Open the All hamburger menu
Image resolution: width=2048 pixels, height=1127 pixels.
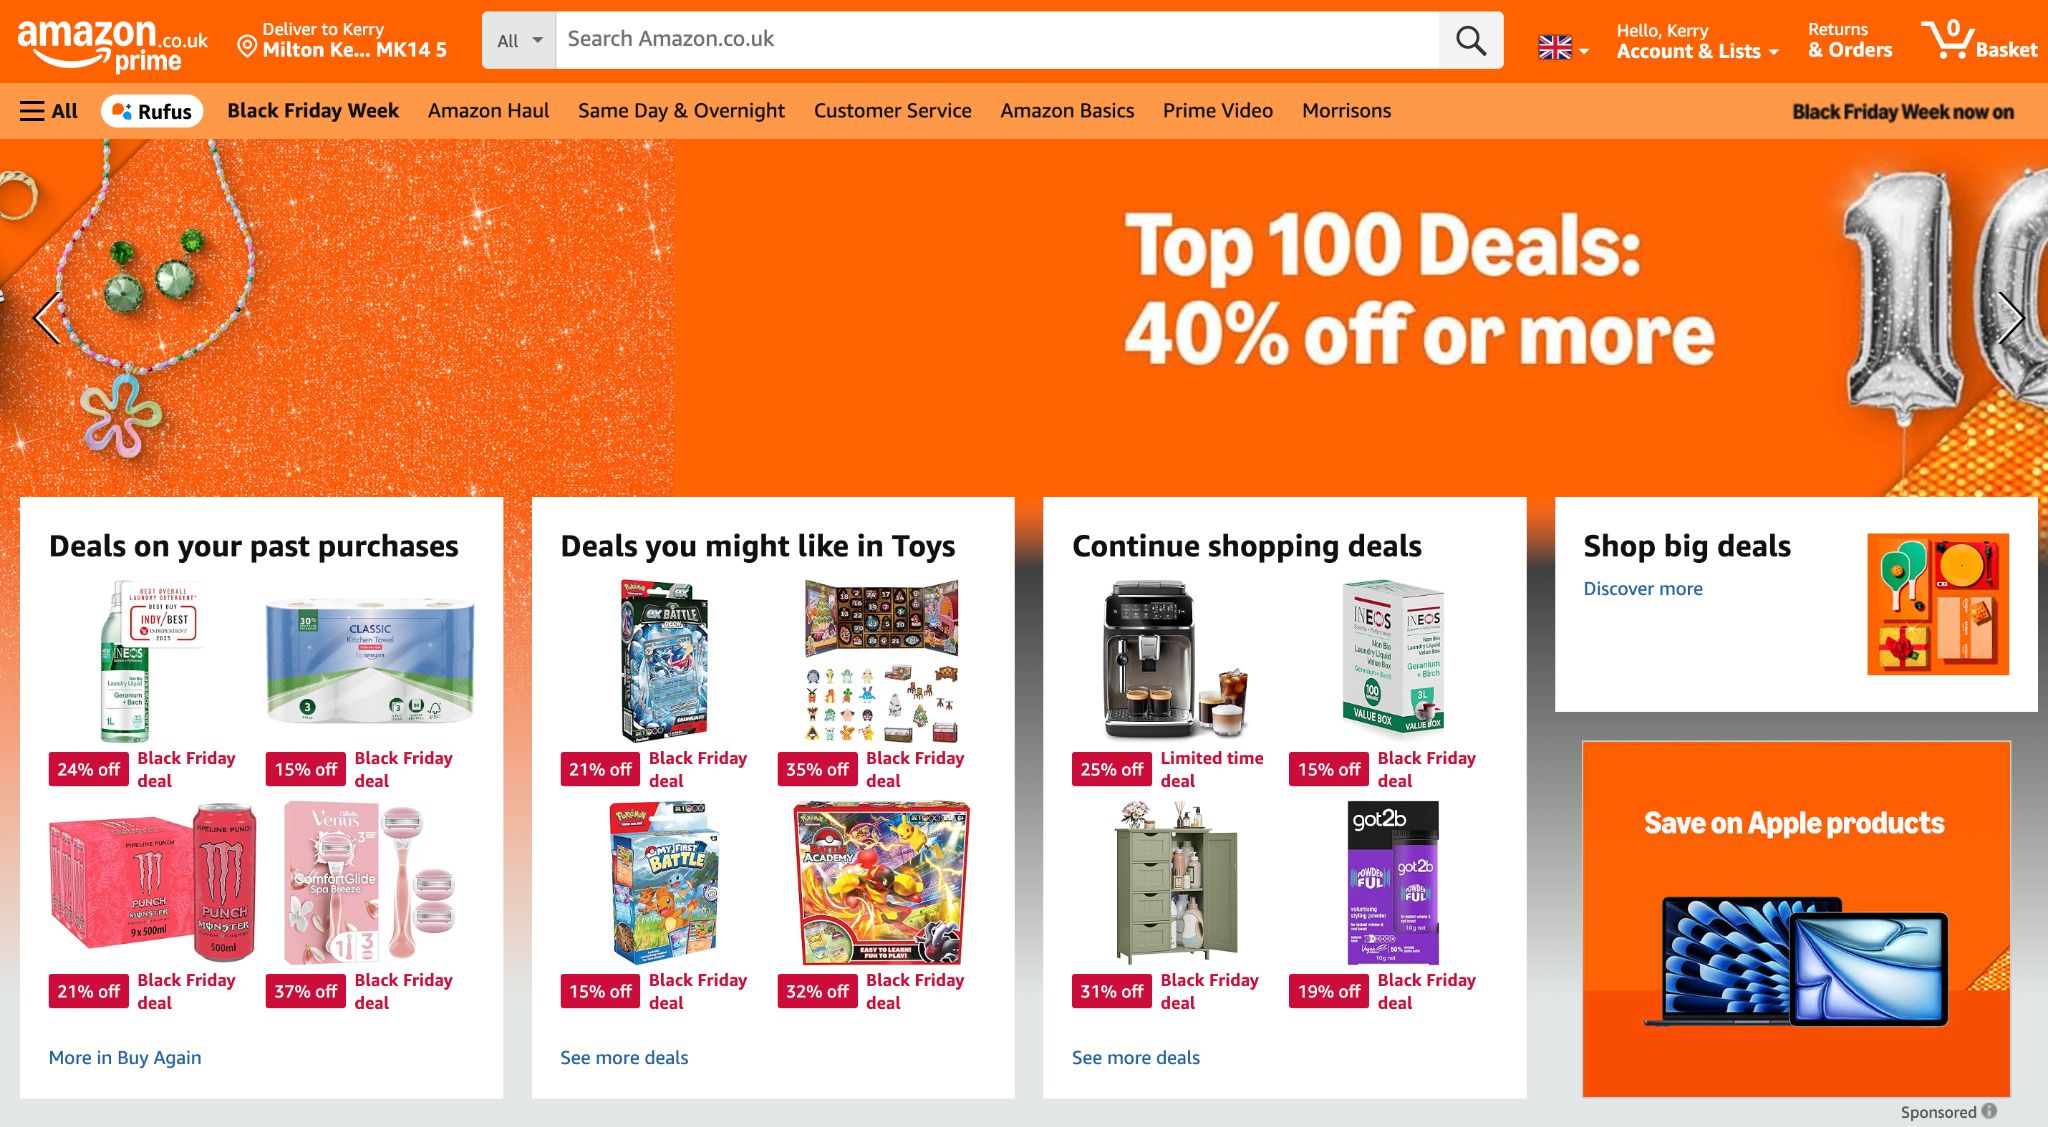48,110
